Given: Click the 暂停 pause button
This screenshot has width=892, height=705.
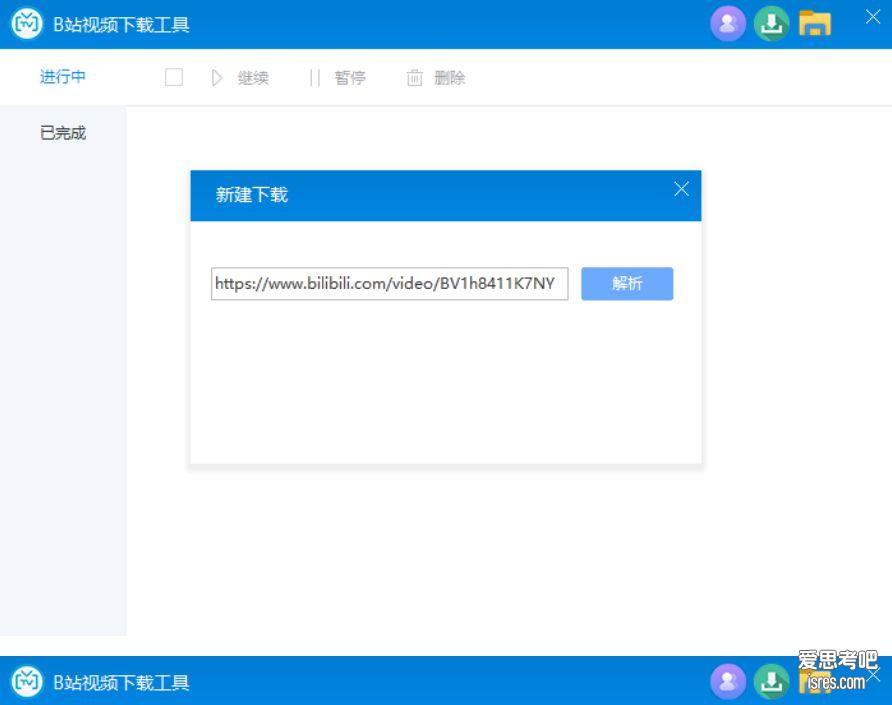Looking at the screenshot, I should (x=337, y=78).
